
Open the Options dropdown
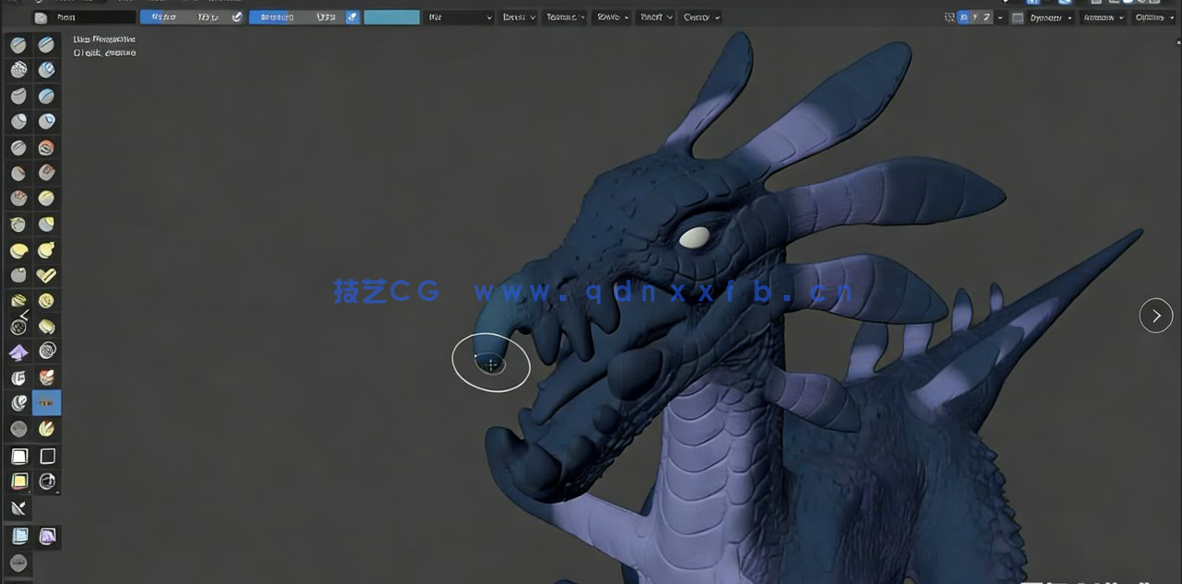point(1157,17)
